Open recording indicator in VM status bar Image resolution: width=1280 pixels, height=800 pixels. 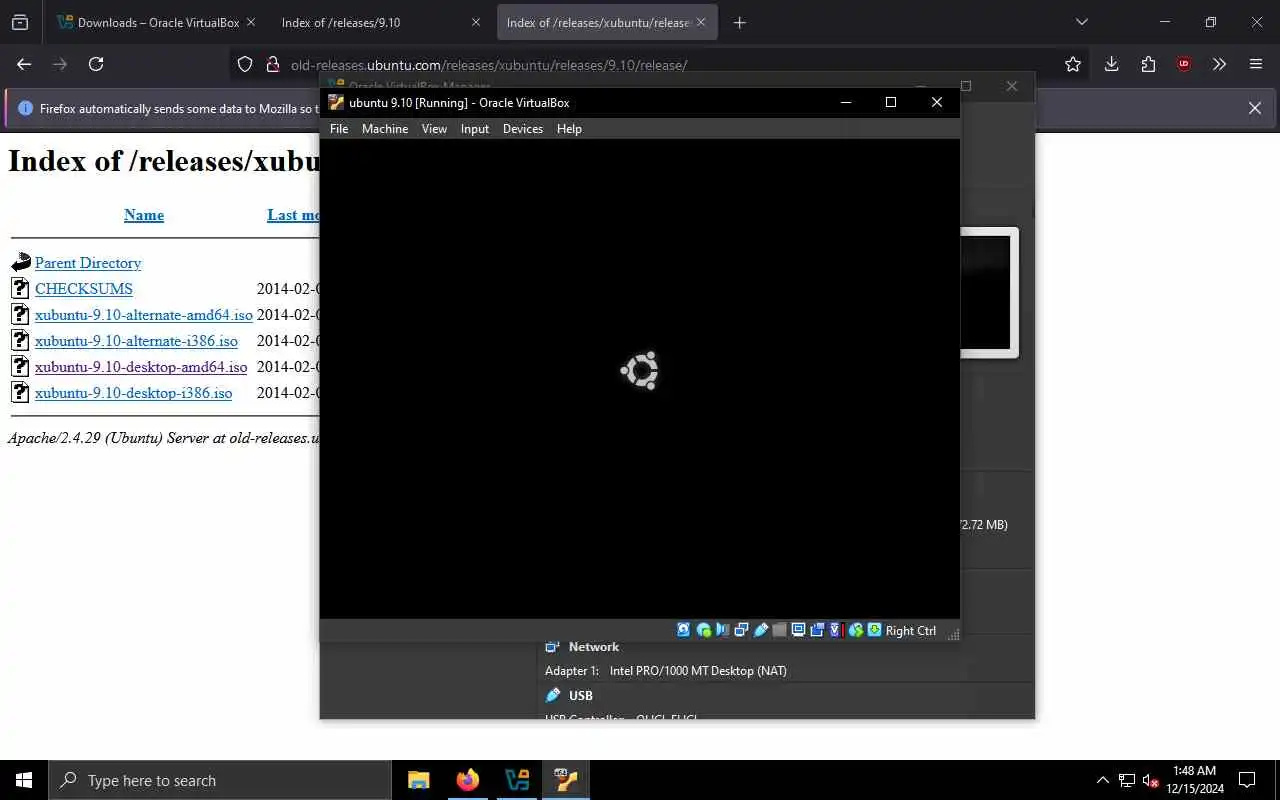point(817,630)
